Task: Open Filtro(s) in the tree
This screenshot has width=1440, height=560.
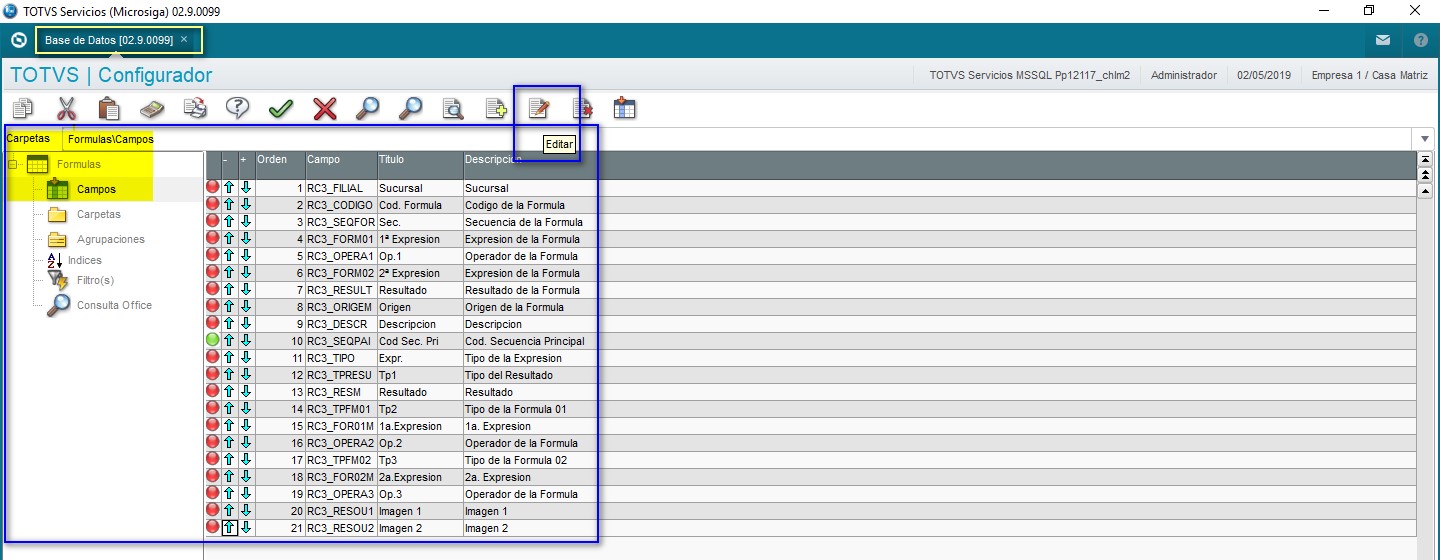Action: point(95,280)
